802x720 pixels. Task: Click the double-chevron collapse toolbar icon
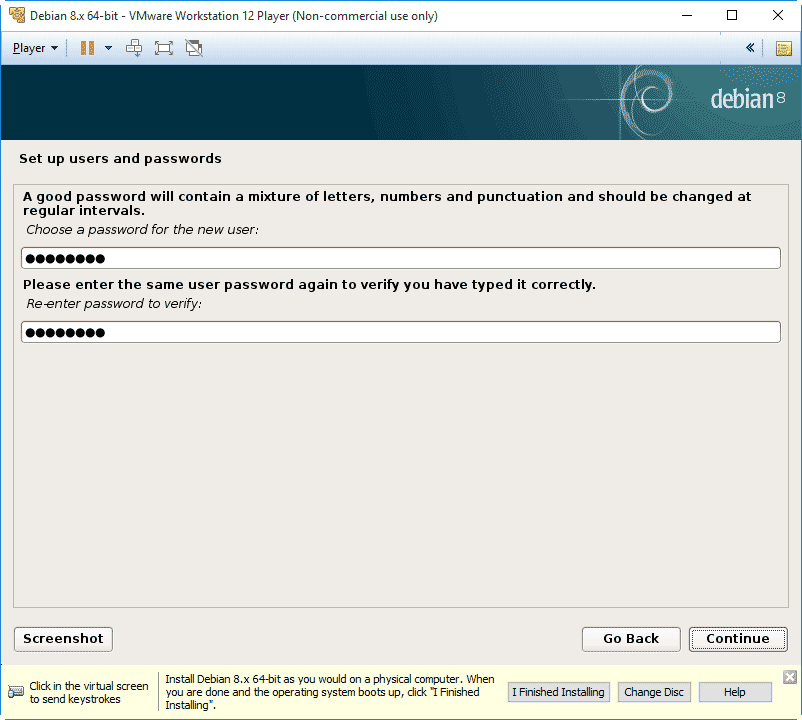[x=750, y=48]
